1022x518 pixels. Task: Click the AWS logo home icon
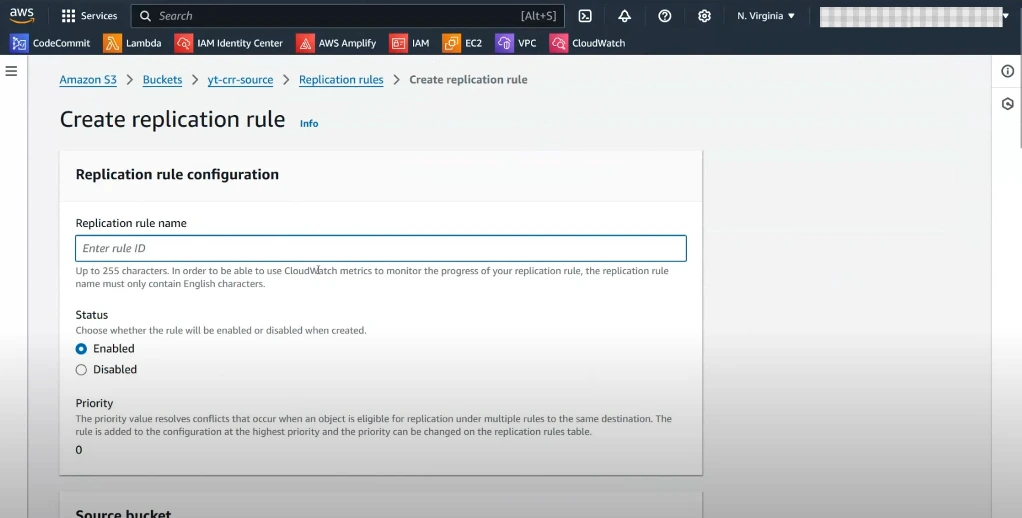point(22,15)
